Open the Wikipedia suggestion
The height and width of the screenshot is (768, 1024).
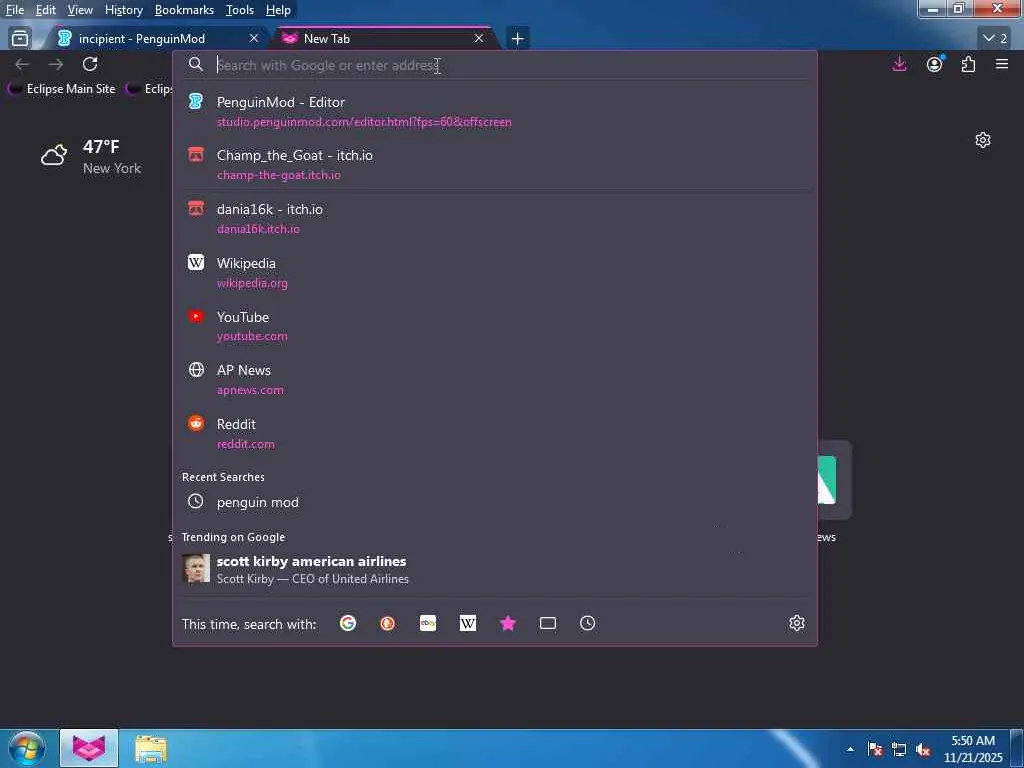pyautogui.click(x=494, y=272)
